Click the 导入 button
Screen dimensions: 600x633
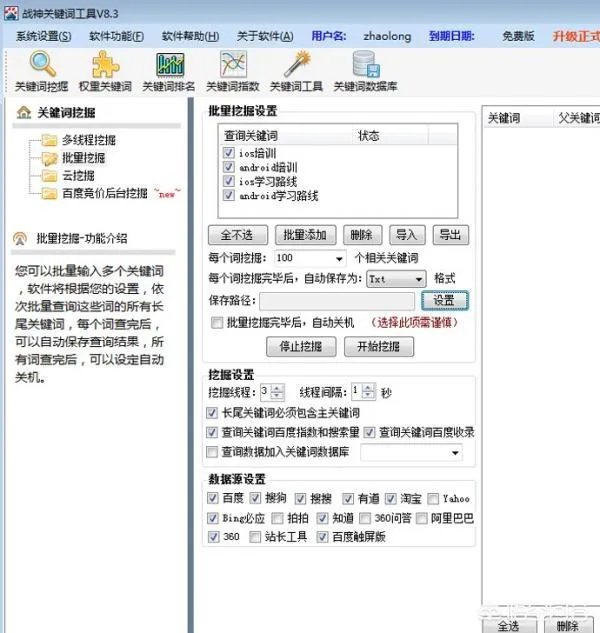click(x=407, y=235)
